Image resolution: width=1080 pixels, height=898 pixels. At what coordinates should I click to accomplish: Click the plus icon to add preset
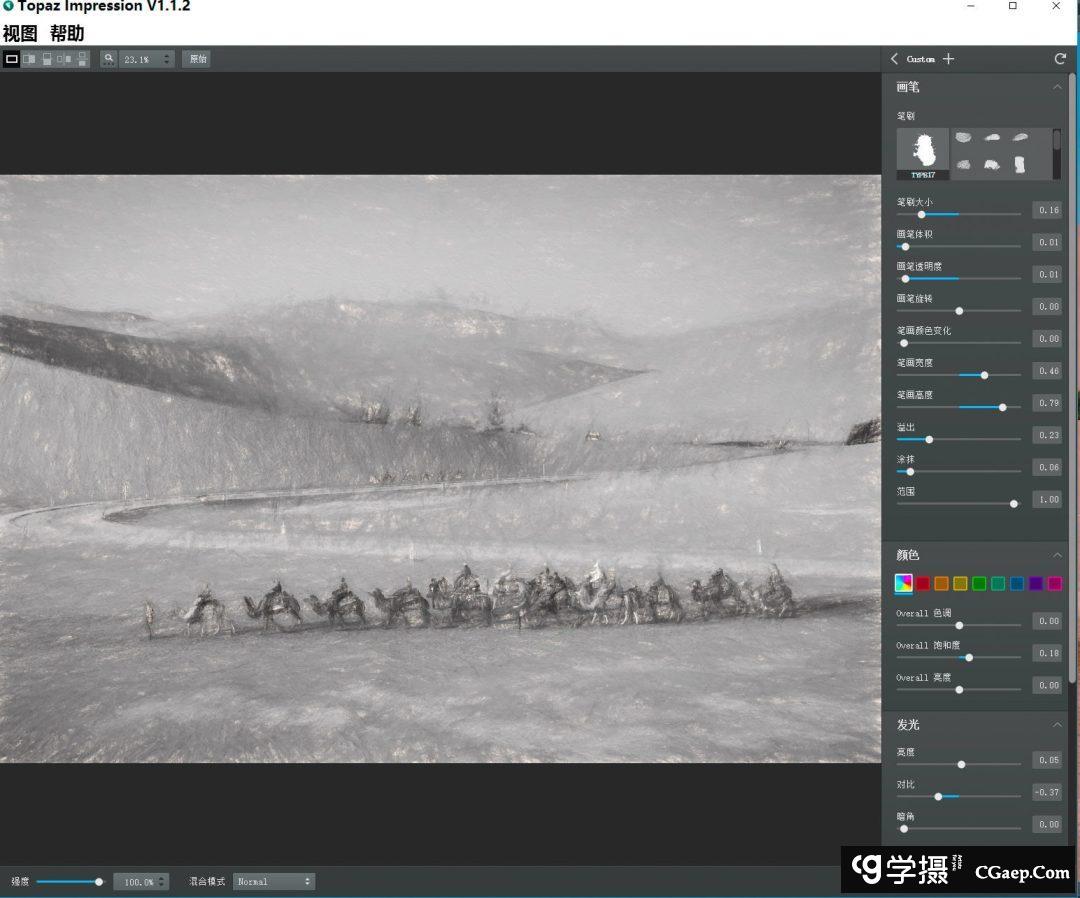(948, 59)
